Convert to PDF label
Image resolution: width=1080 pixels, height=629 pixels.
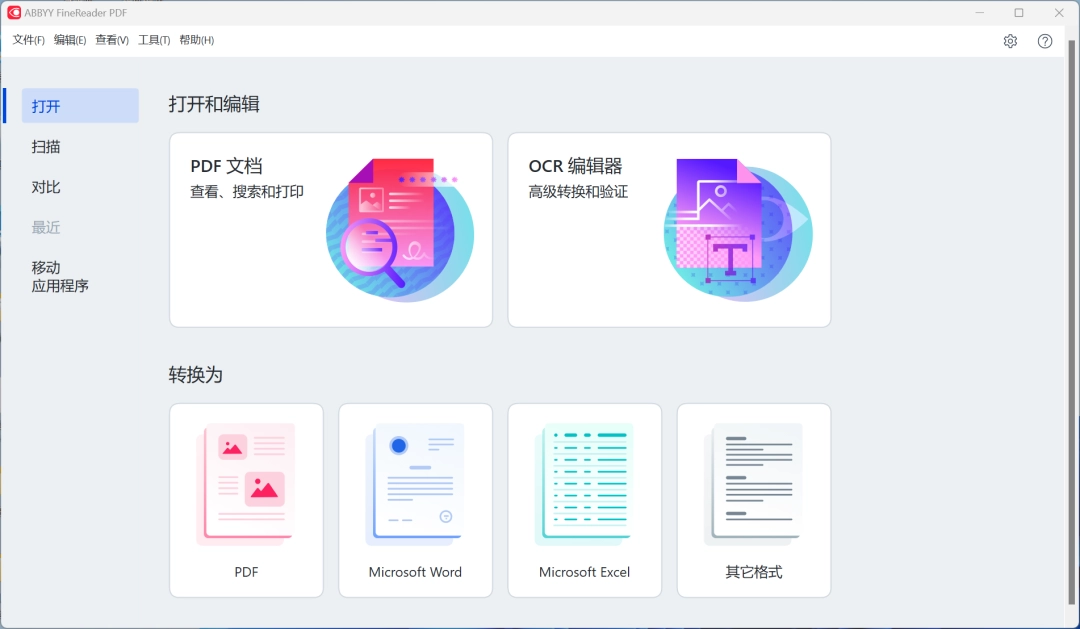[246, 572]
